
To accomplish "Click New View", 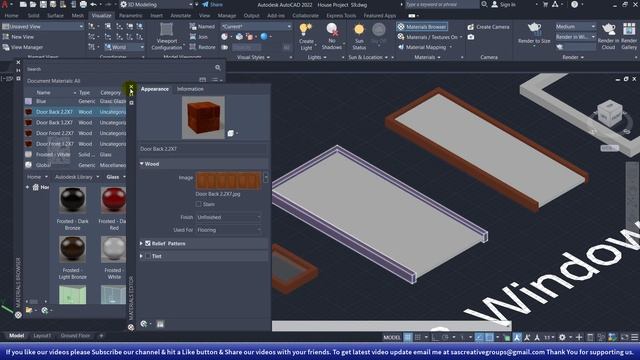I will point(18,37).
